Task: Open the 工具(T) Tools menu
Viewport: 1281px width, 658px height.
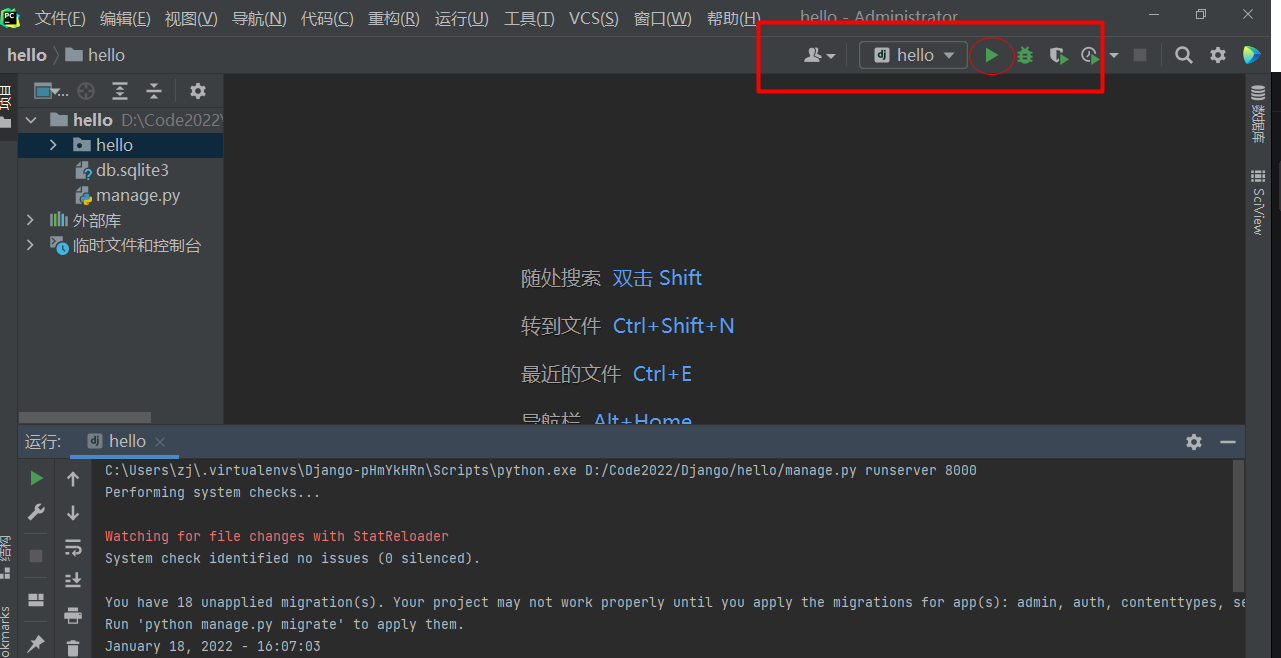Action: point(529,19)
